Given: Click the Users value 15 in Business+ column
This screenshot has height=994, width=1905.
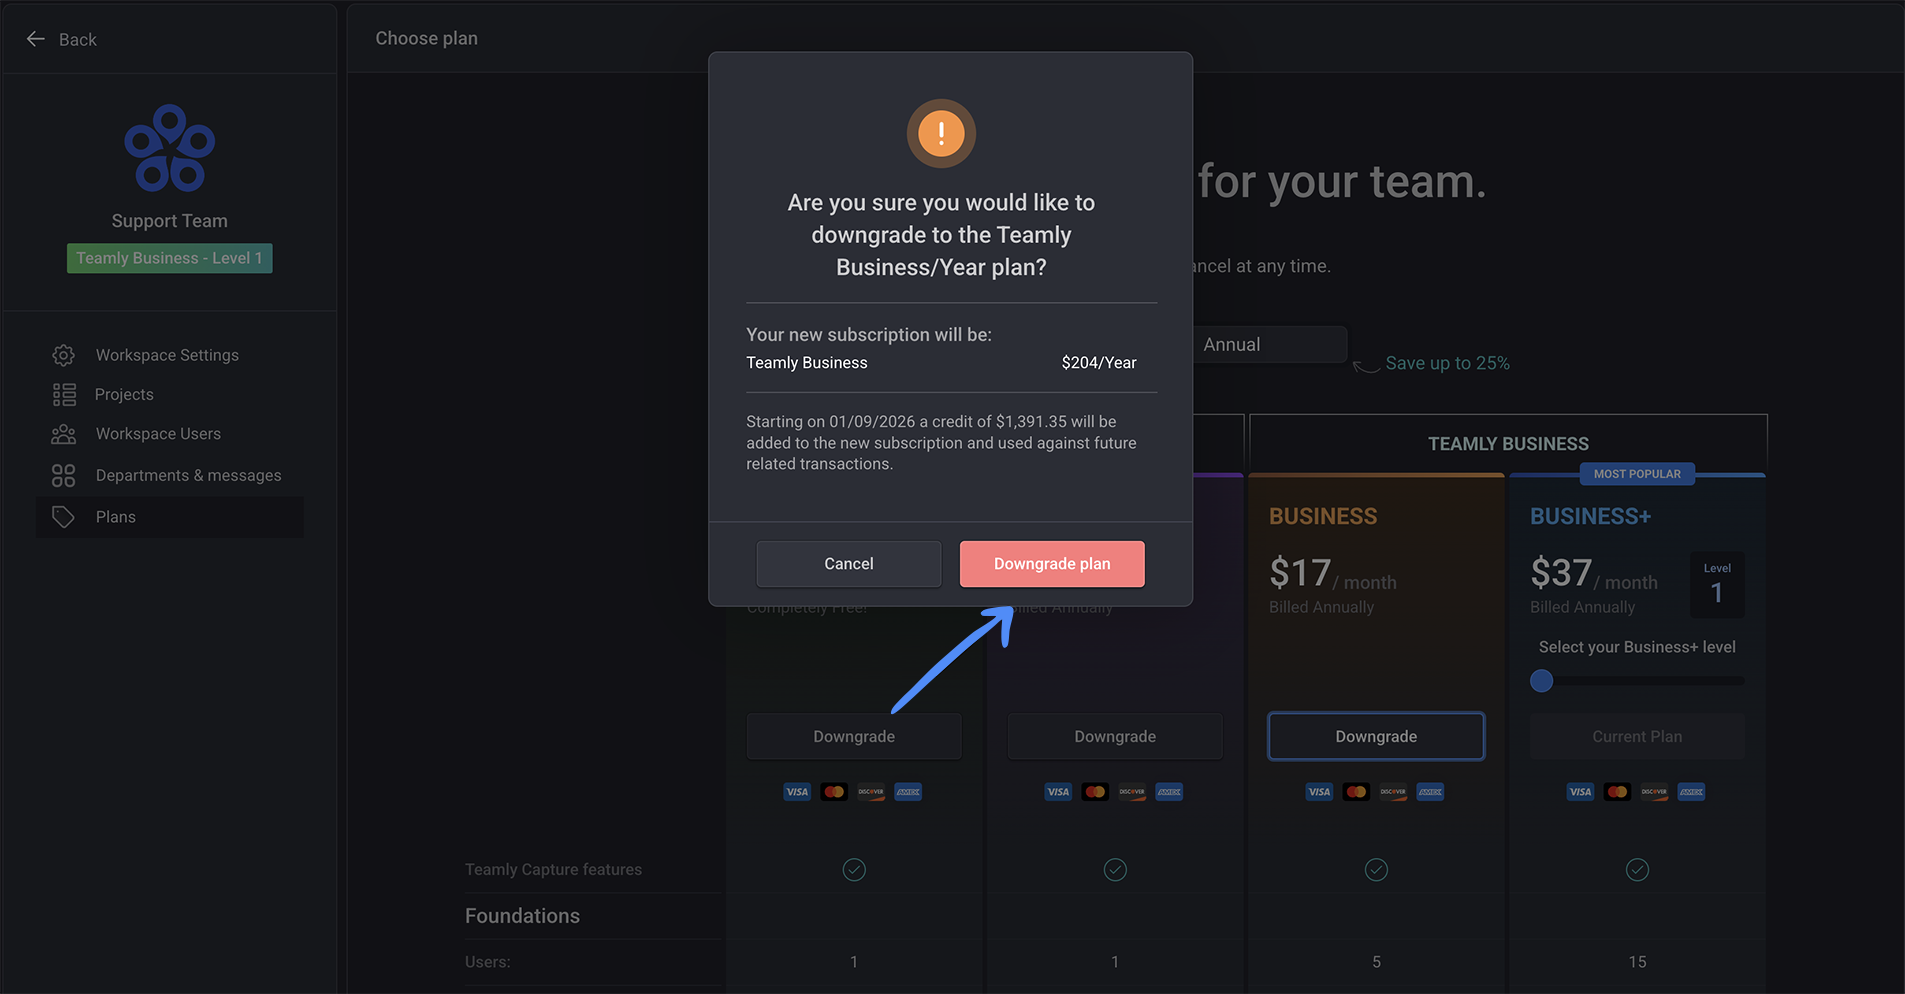Looking at the screenshot, I should (1637, 962).
